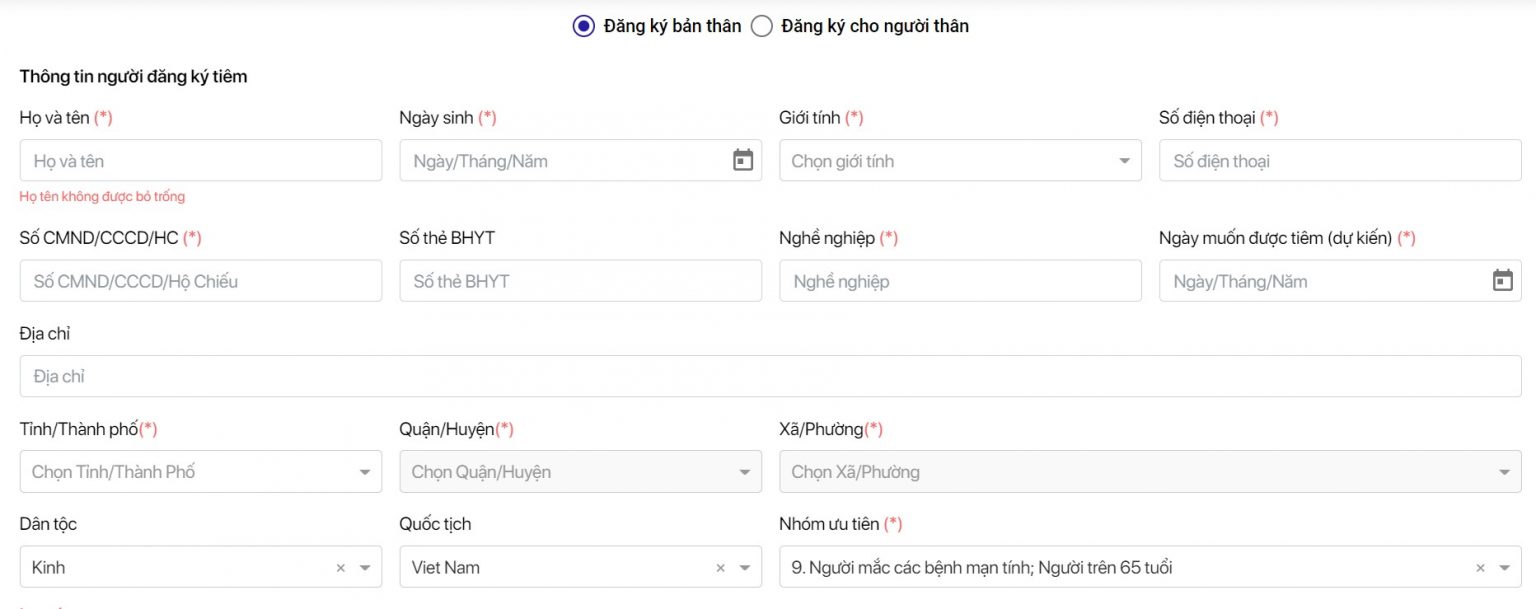Open the Dân tộc dropdown arrow
This screenshot has height=609, width=1536.
pos(365,568)
